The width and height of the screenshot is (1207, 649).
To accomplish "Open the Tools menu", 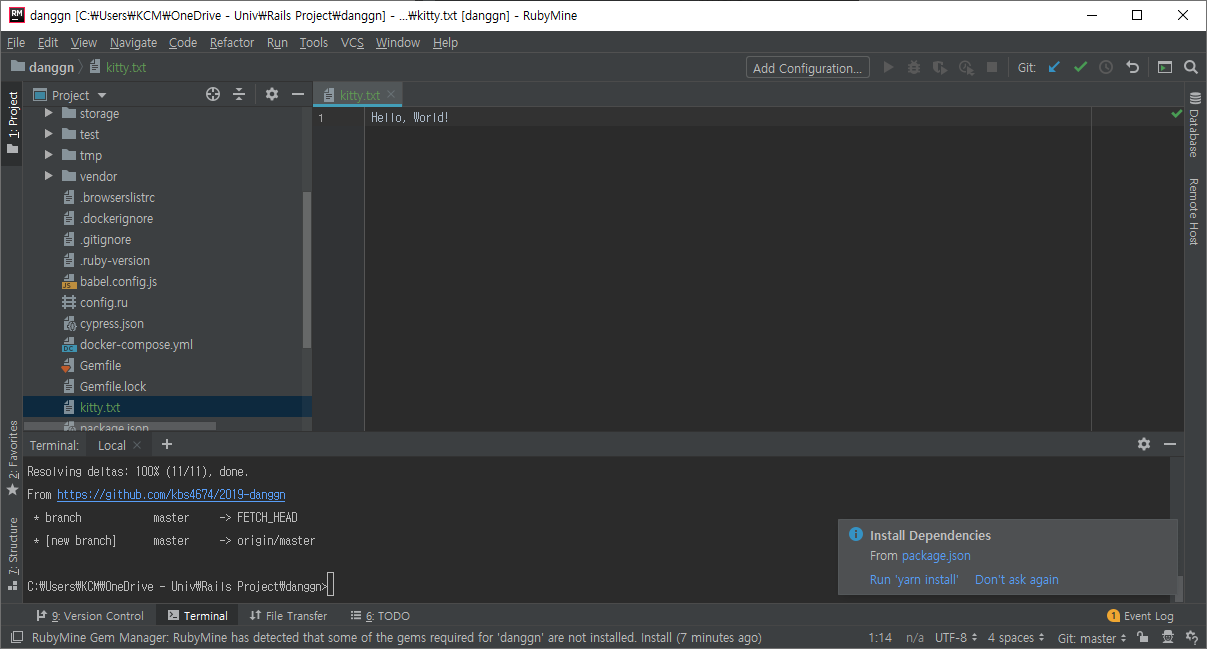I will click(314, 43).
